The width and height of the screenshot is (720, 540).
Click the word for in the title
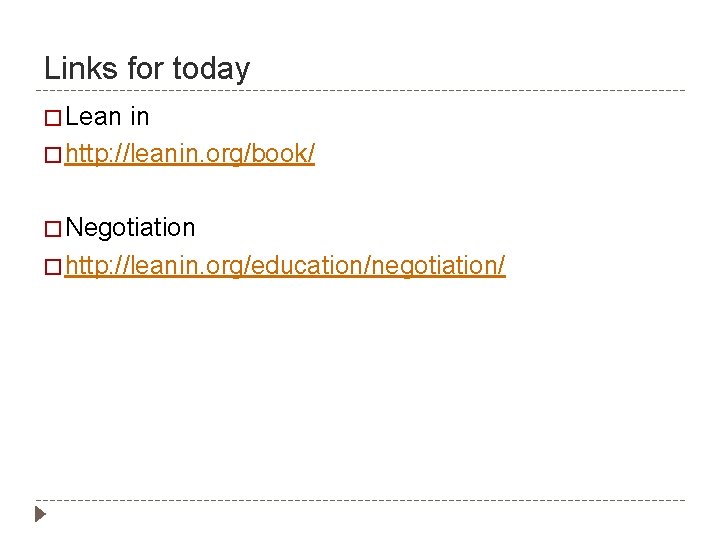point(145,68)
